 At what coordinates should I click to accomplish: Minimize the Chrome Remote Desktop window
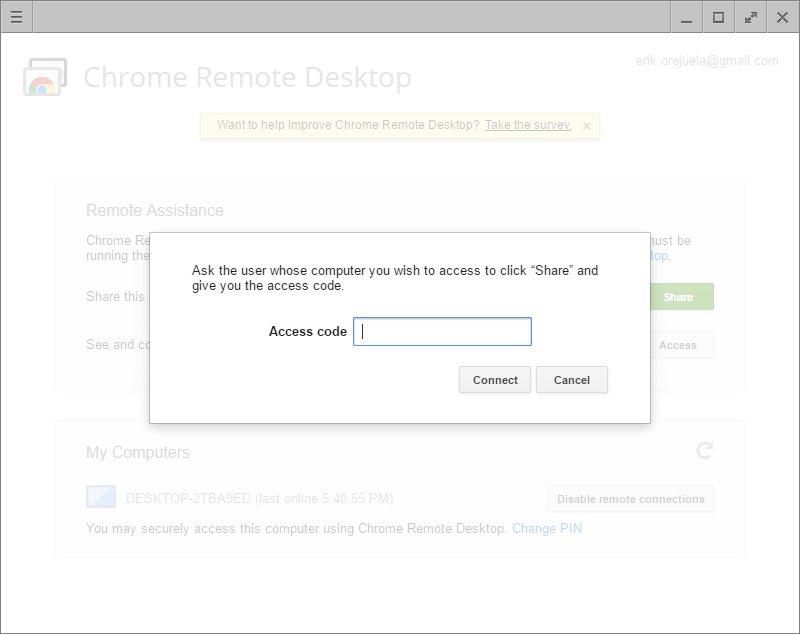tap(686, 17)
